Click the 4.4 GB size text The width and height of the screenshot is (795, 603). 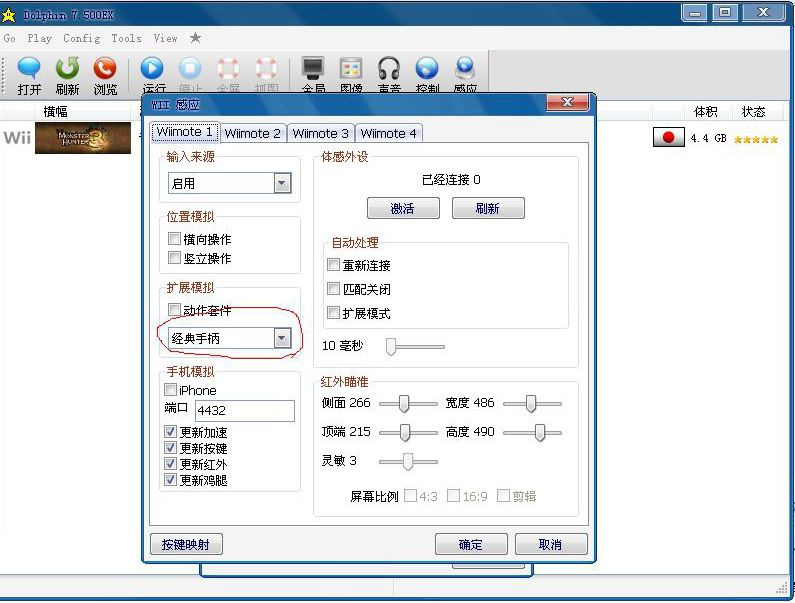click(708, 138)
